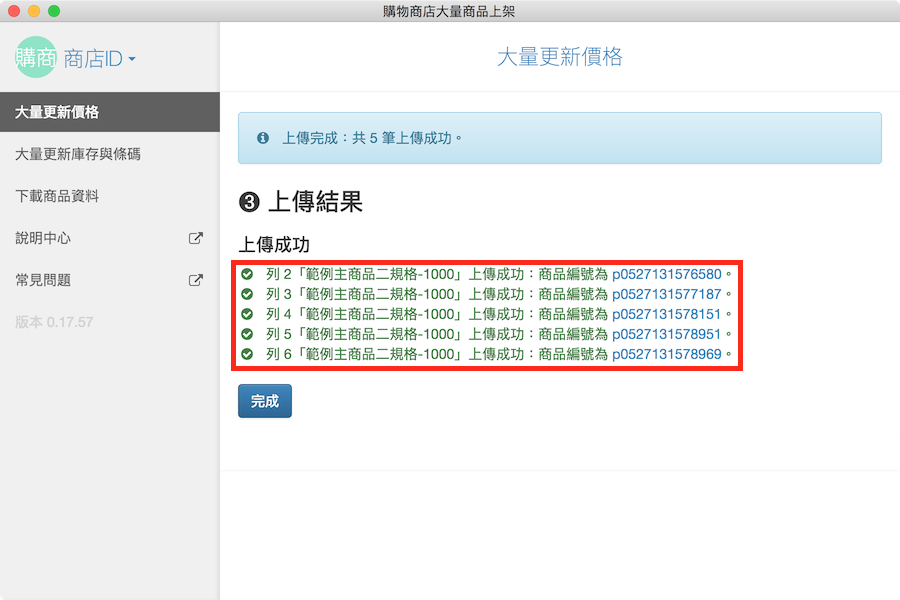Open product link p0527131576580
This screenshot has width=900, height=600.
pos(666,273)
